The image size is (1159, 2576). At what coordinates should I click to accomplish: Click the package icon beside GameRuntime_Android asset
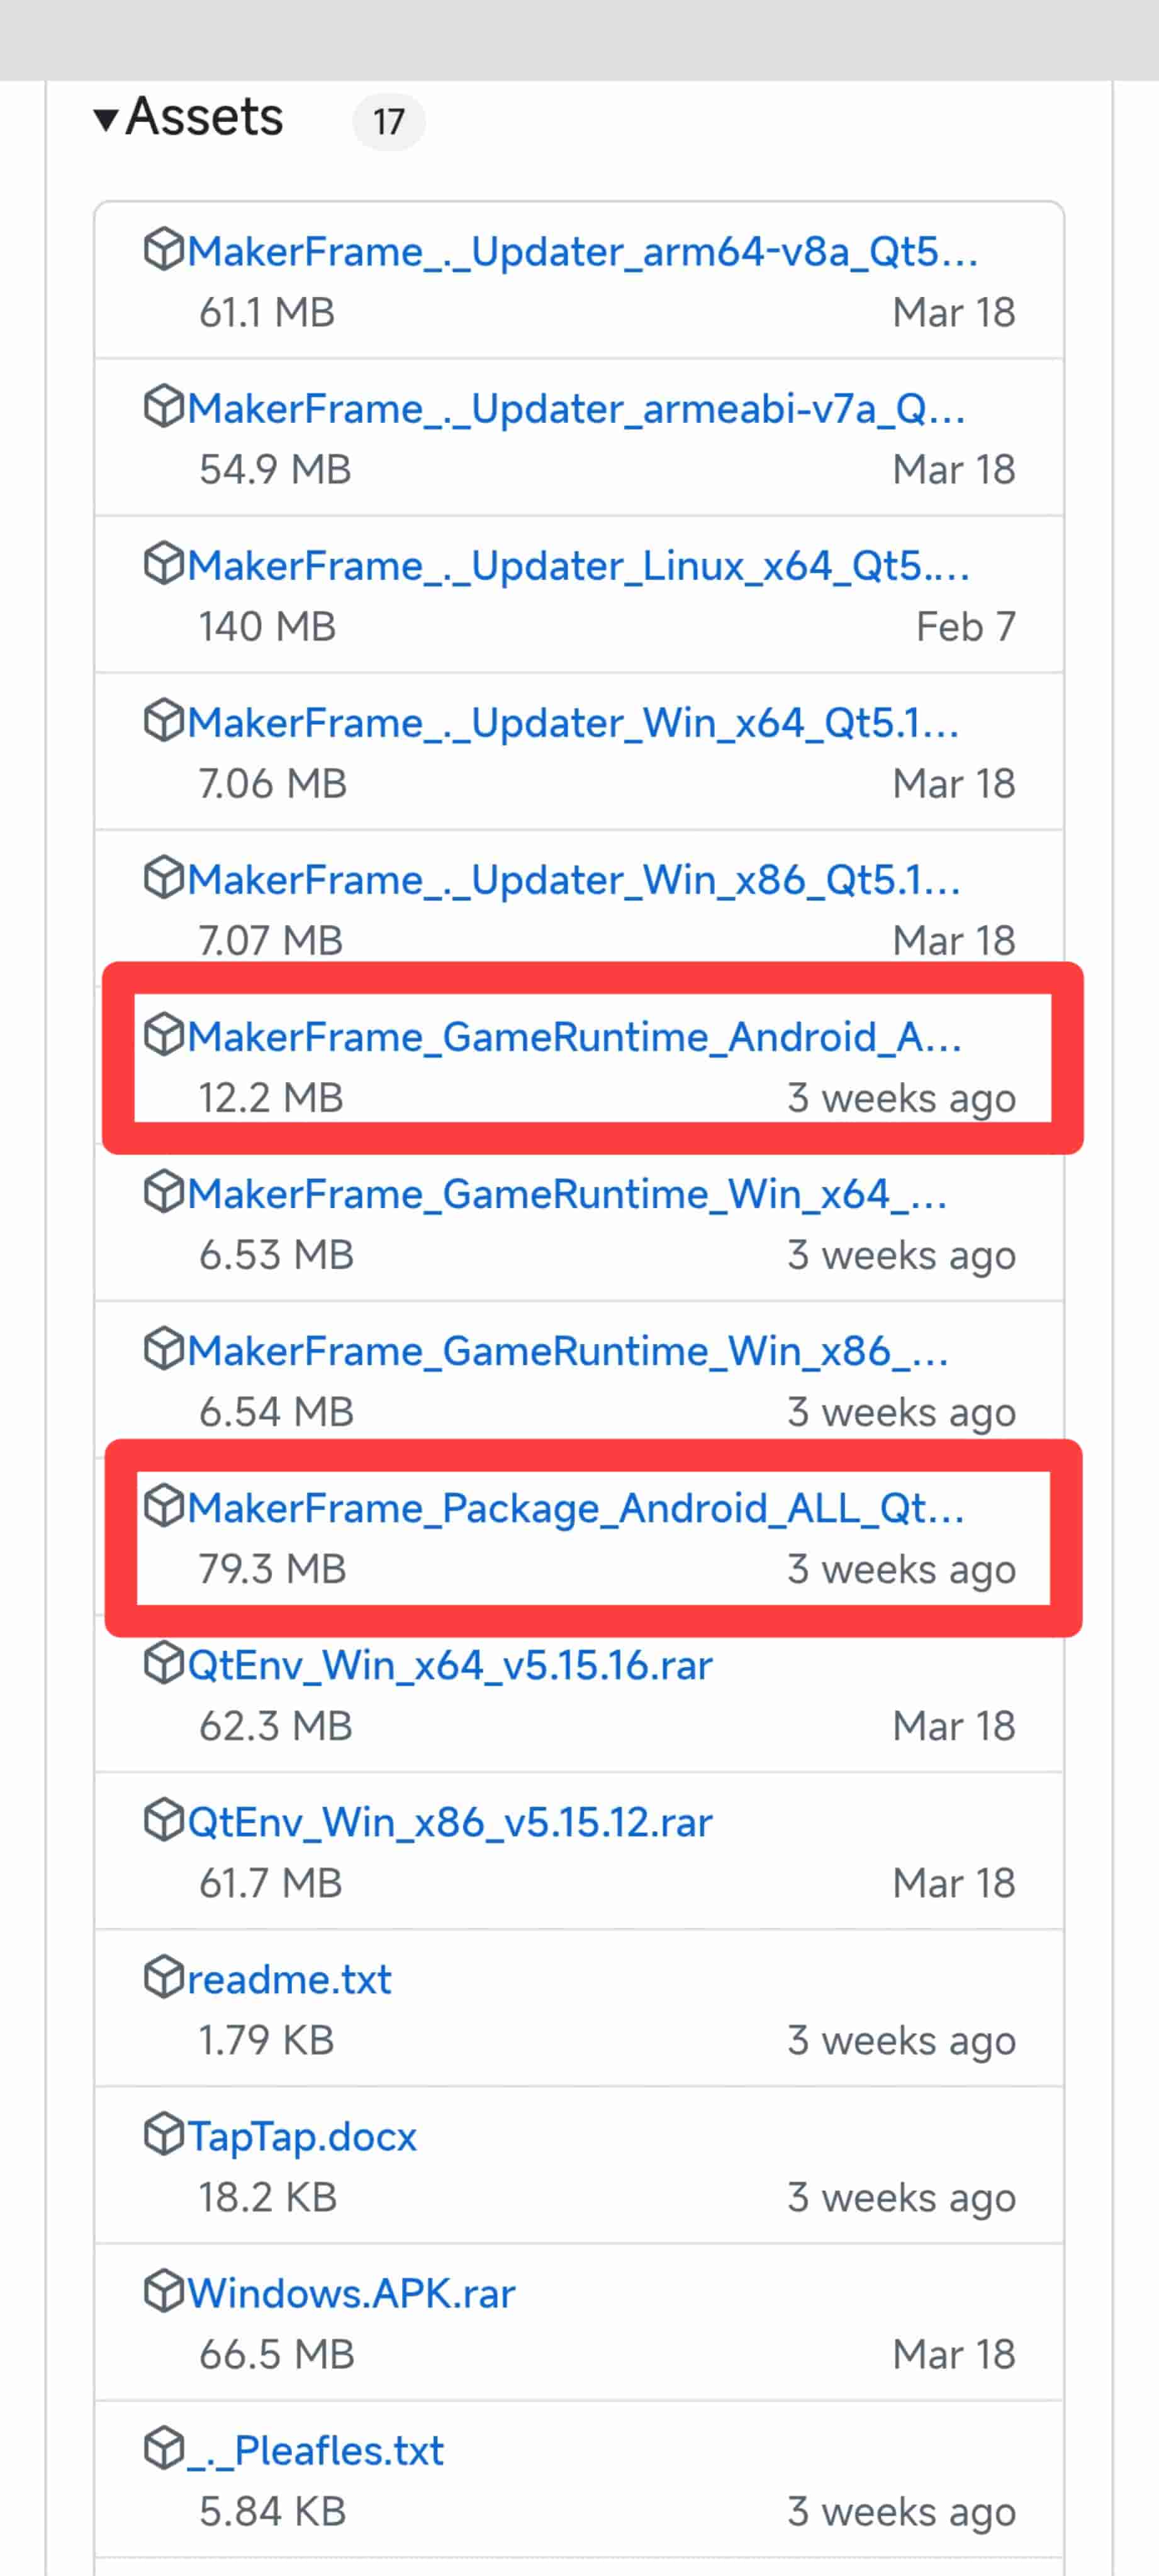pyautogui.click(x=164, y=1035)
